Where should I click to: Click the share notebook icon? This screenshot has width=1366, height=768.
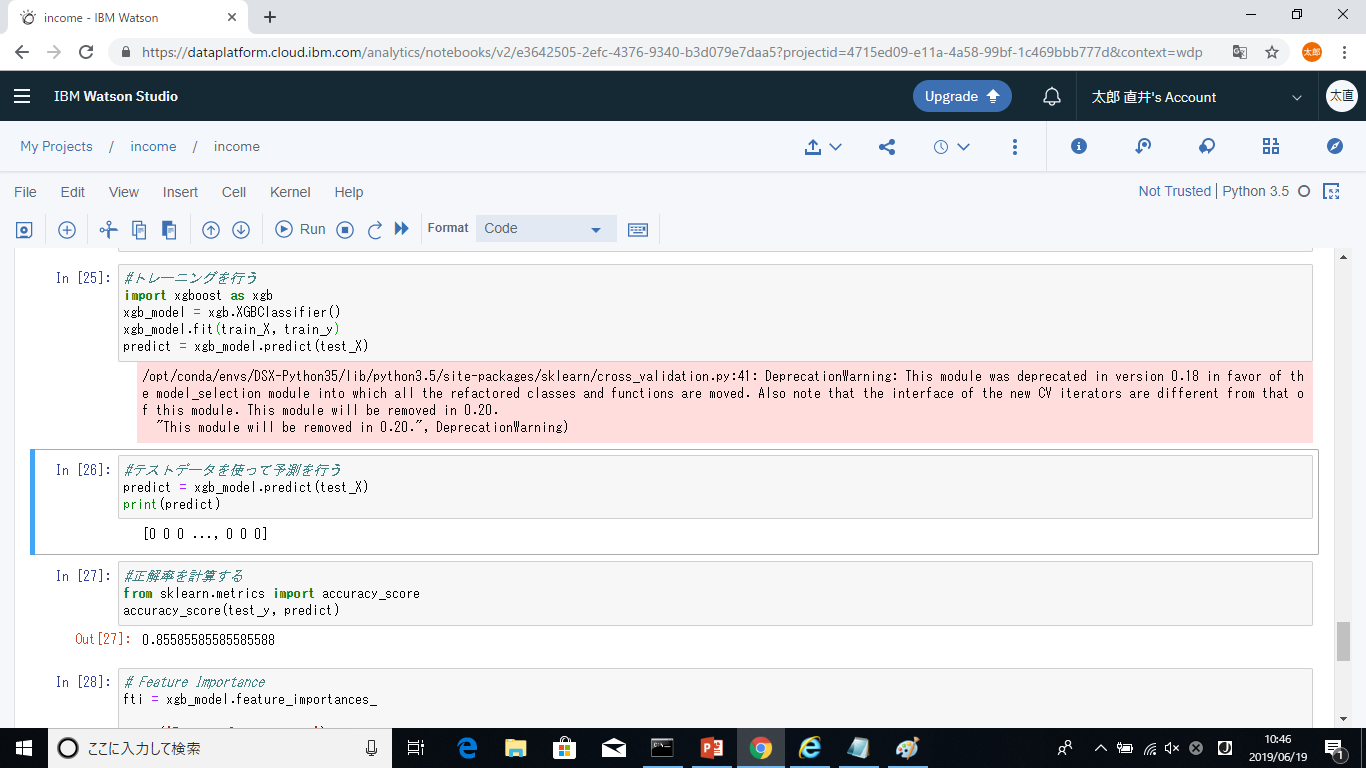click(887, 147)
